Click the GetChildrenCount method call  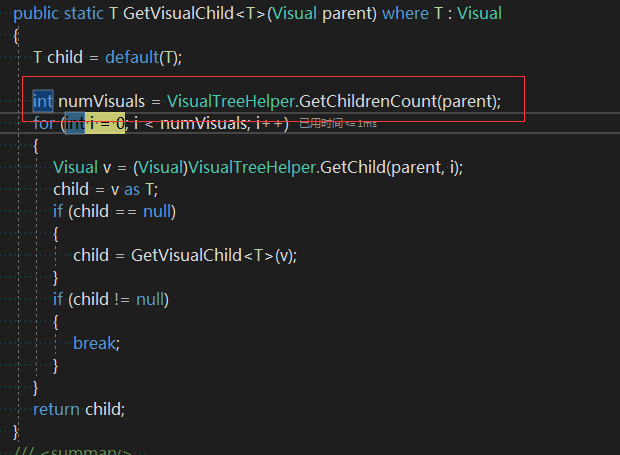pyautogui.click(x=368, y=101)
